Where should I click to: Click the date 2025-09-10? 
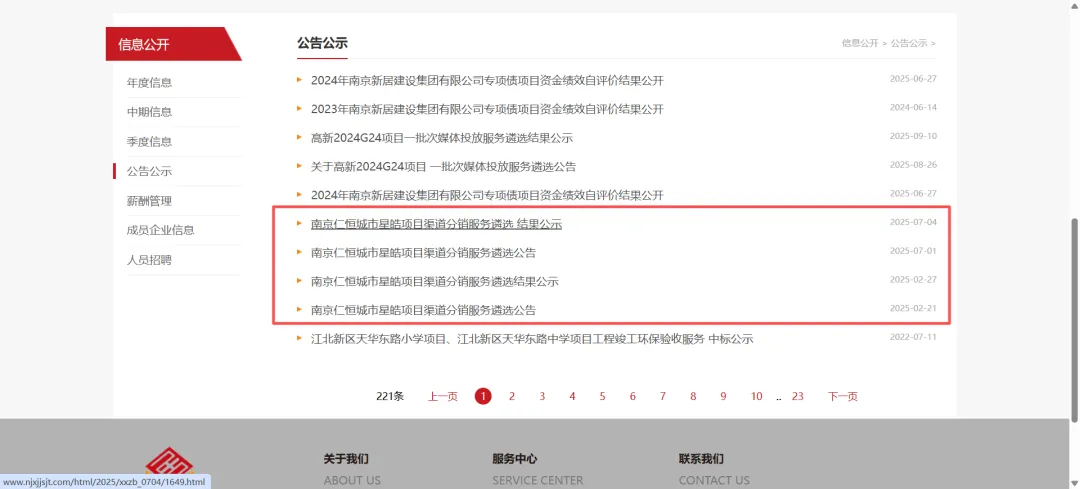click(913, 136)
